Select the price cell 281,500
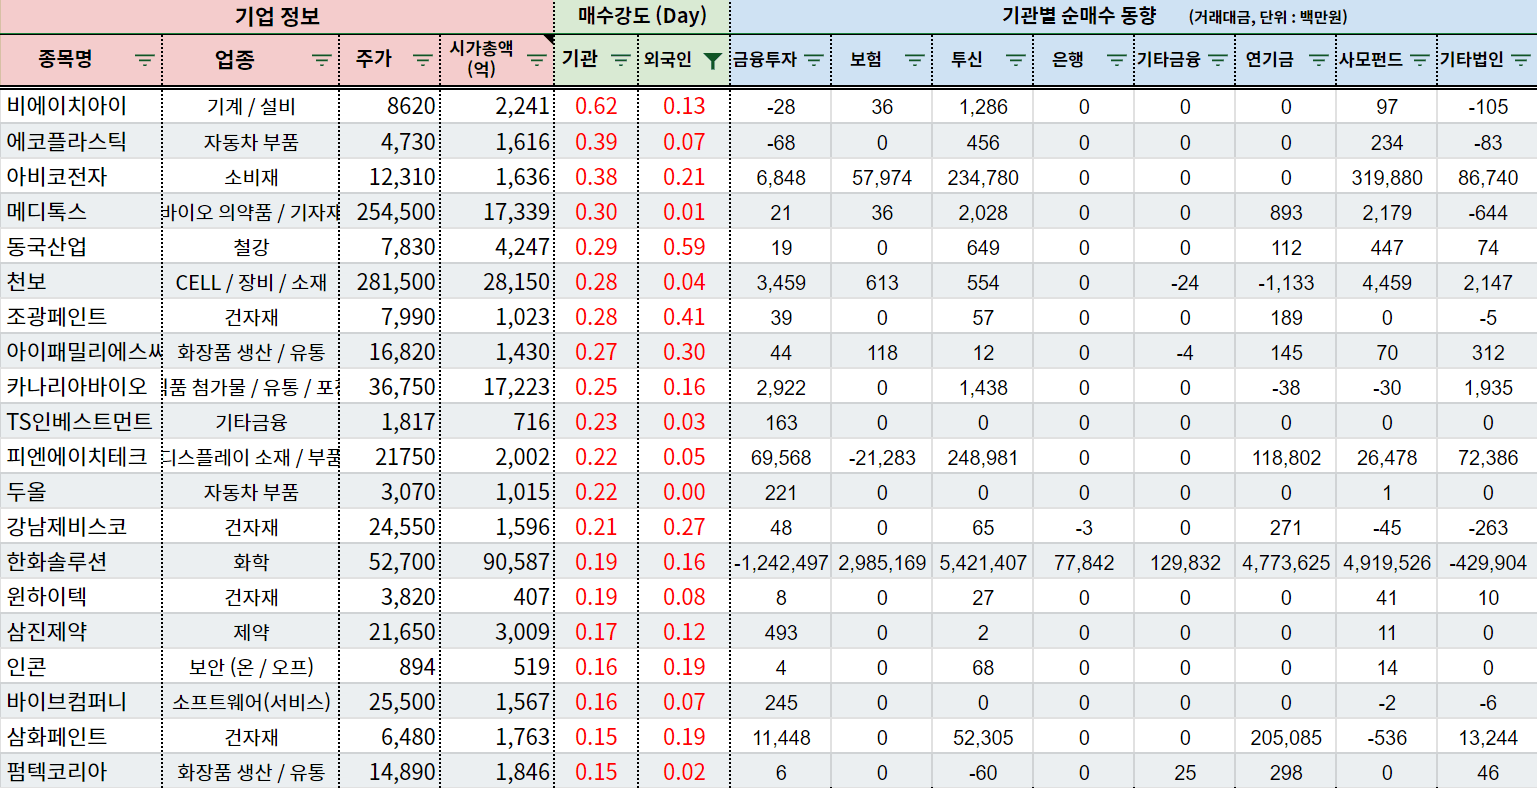The image size is (1537, 788). click(x=390, y=281)
